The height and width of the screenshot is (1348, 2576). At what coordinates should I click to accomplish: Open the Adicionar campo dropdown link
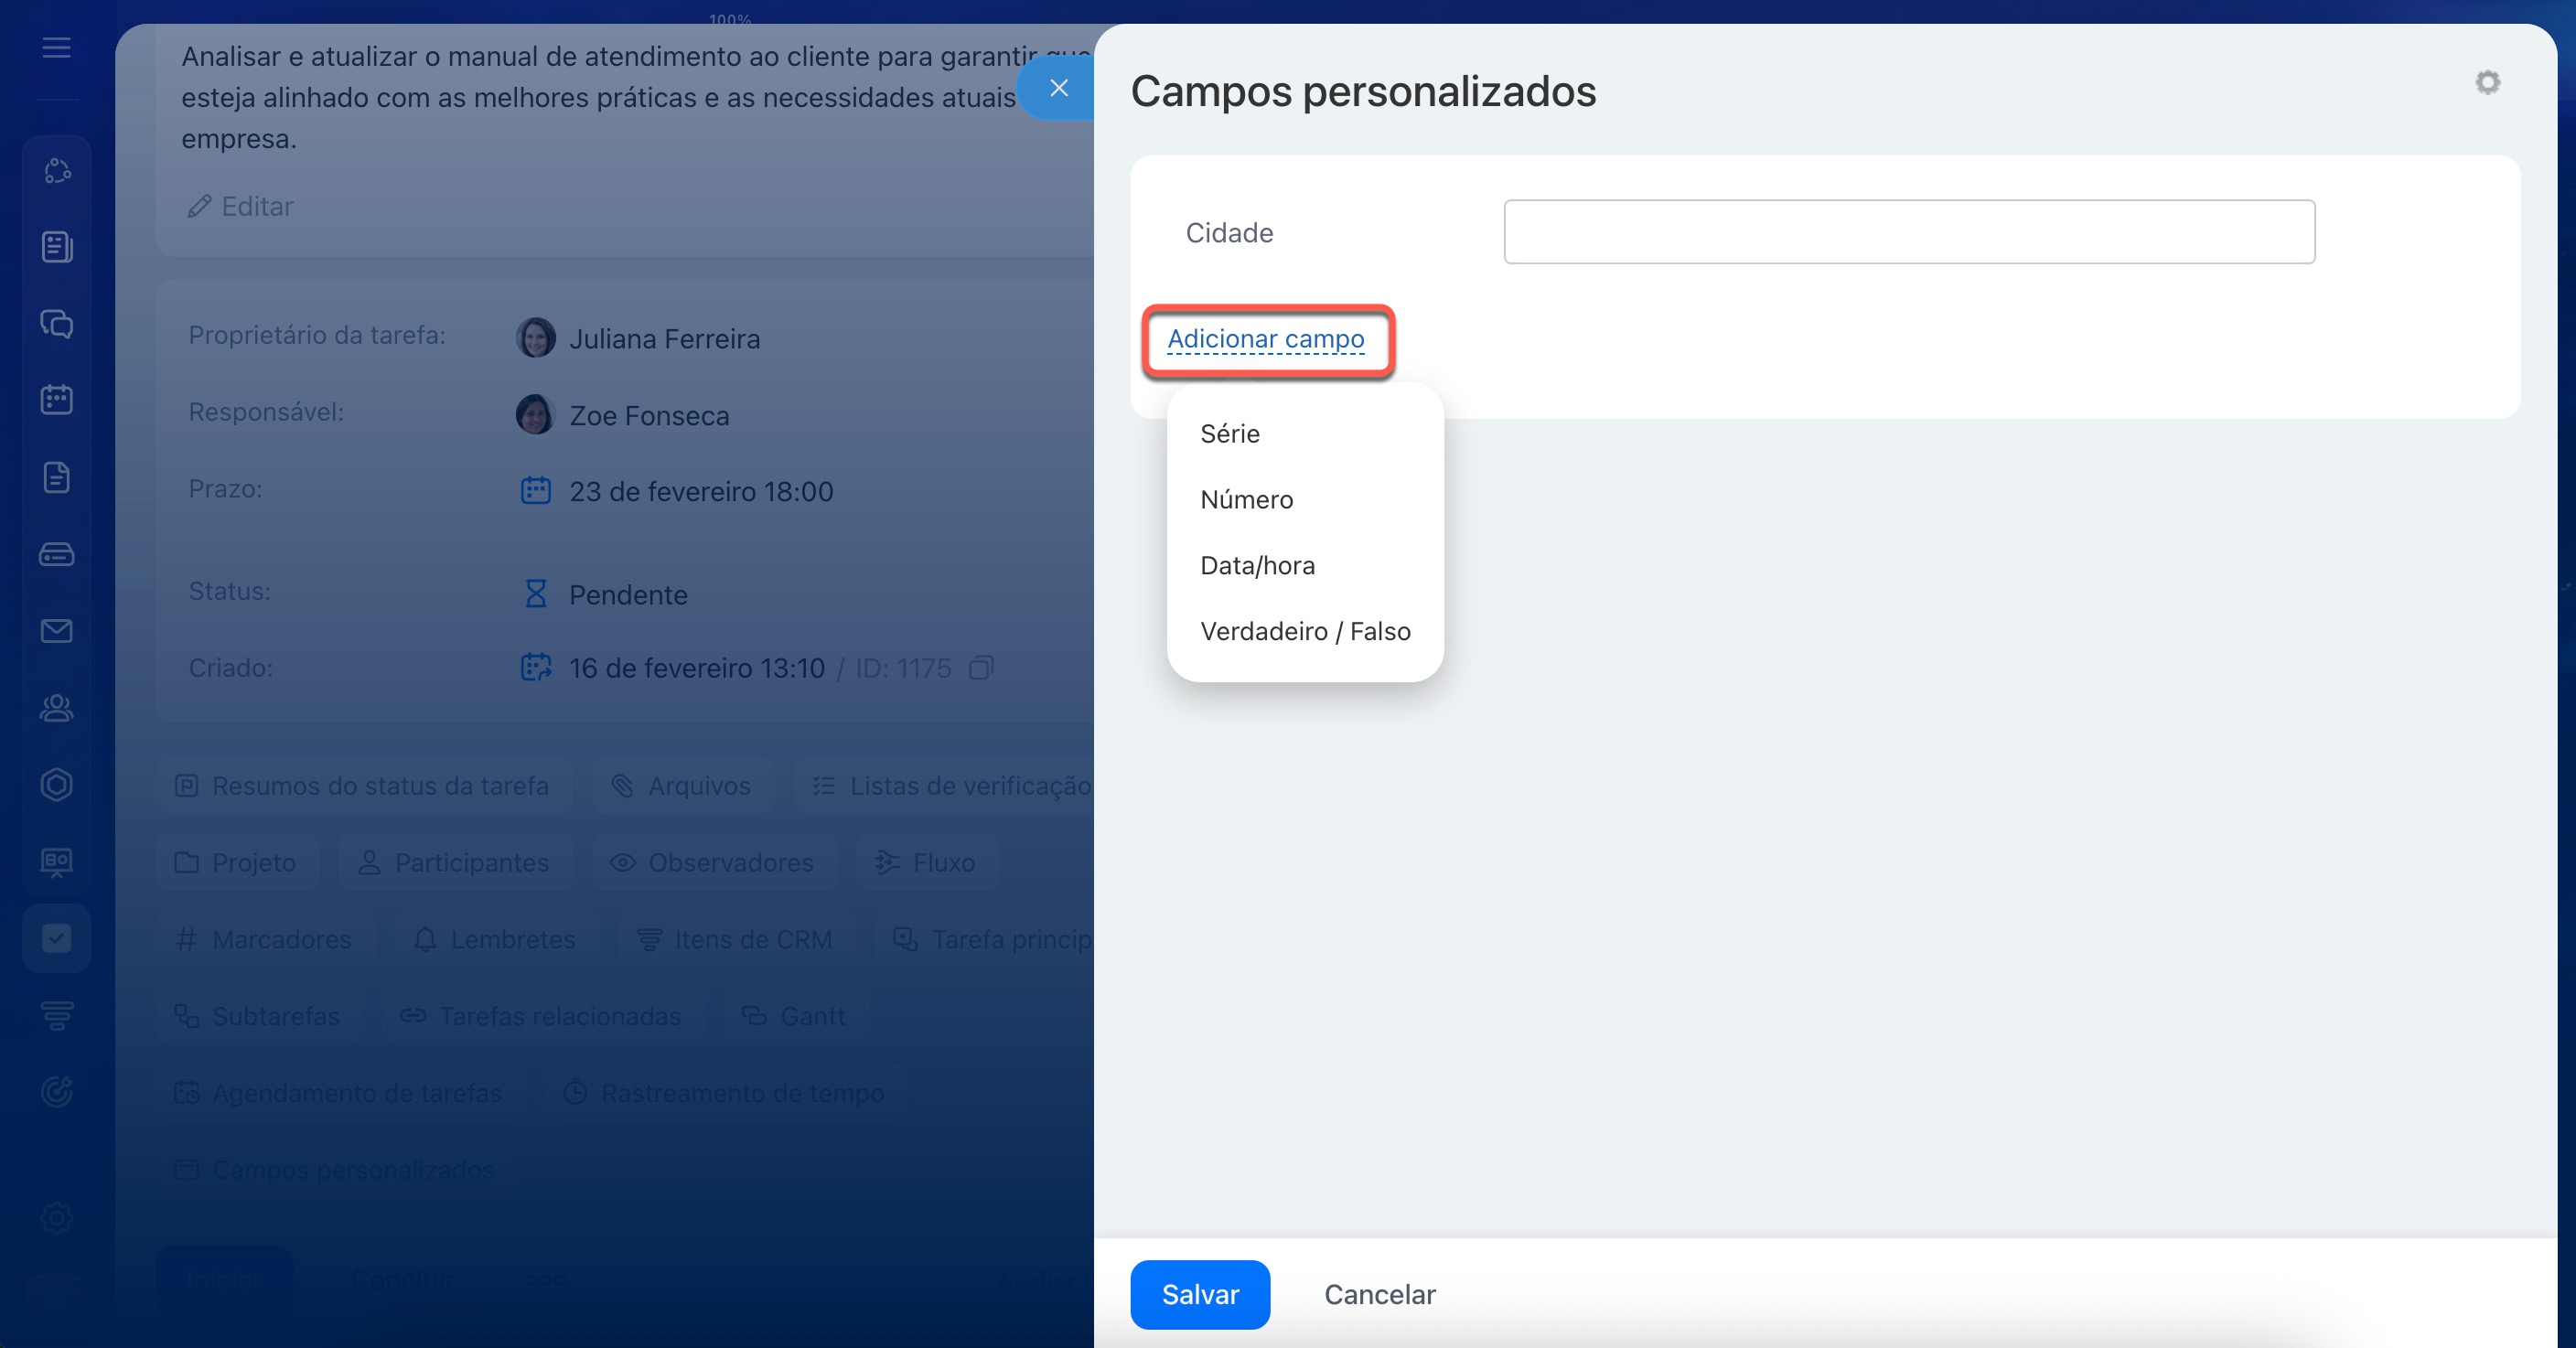1265,340
